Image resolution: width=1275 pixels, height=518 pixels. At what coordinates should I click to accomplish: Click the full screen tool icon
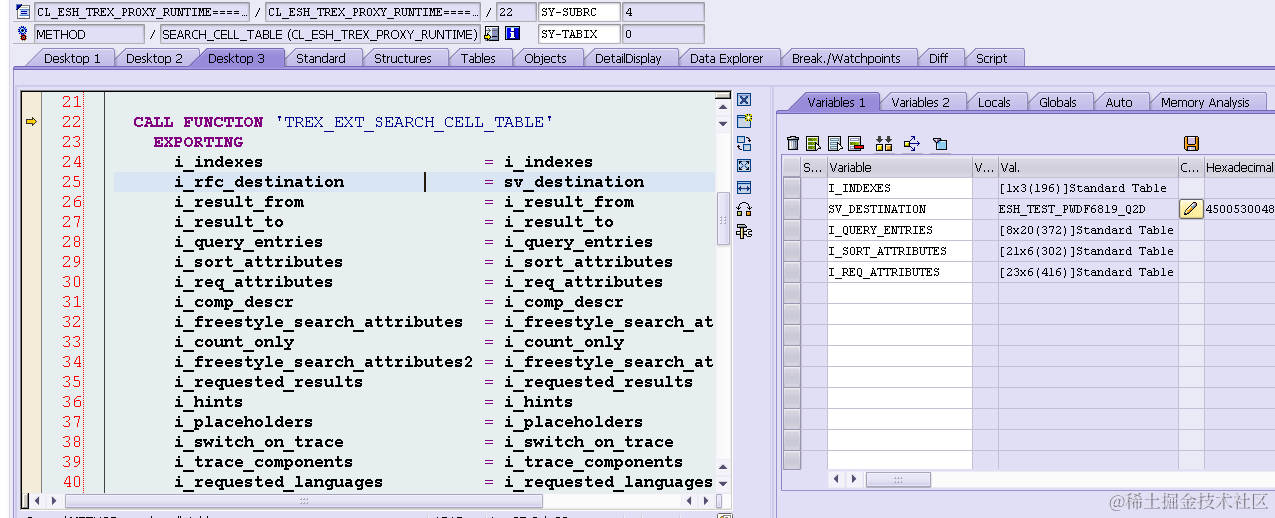(743, 166)
